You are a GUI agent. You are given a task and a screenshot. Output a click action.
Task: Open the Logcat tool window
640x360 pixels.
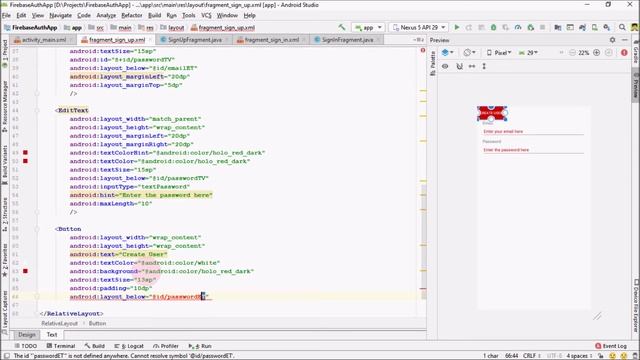pyautogui.click(x=129, y=346)
